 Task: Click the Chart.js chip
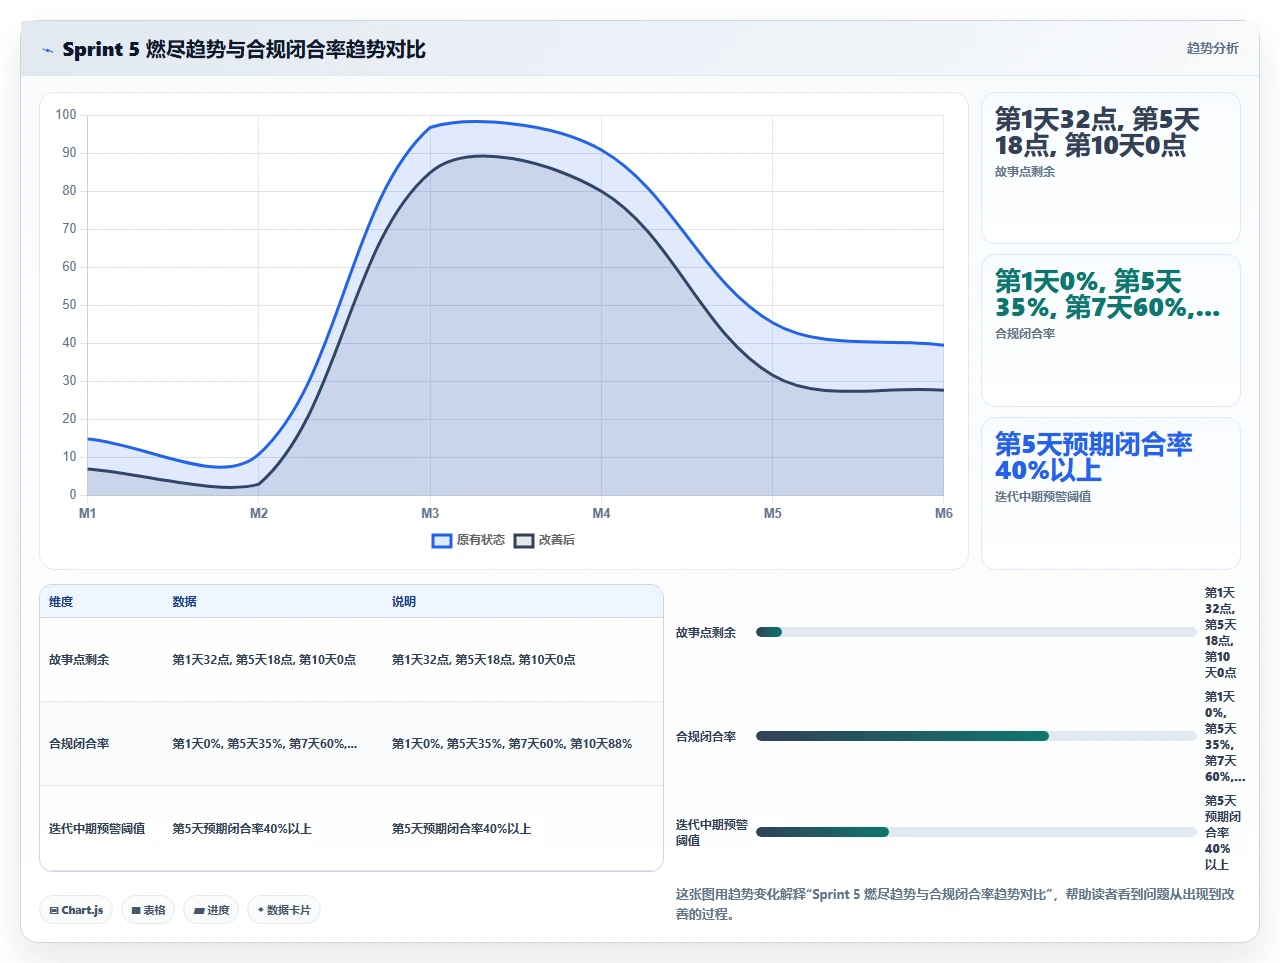point(76,910)
